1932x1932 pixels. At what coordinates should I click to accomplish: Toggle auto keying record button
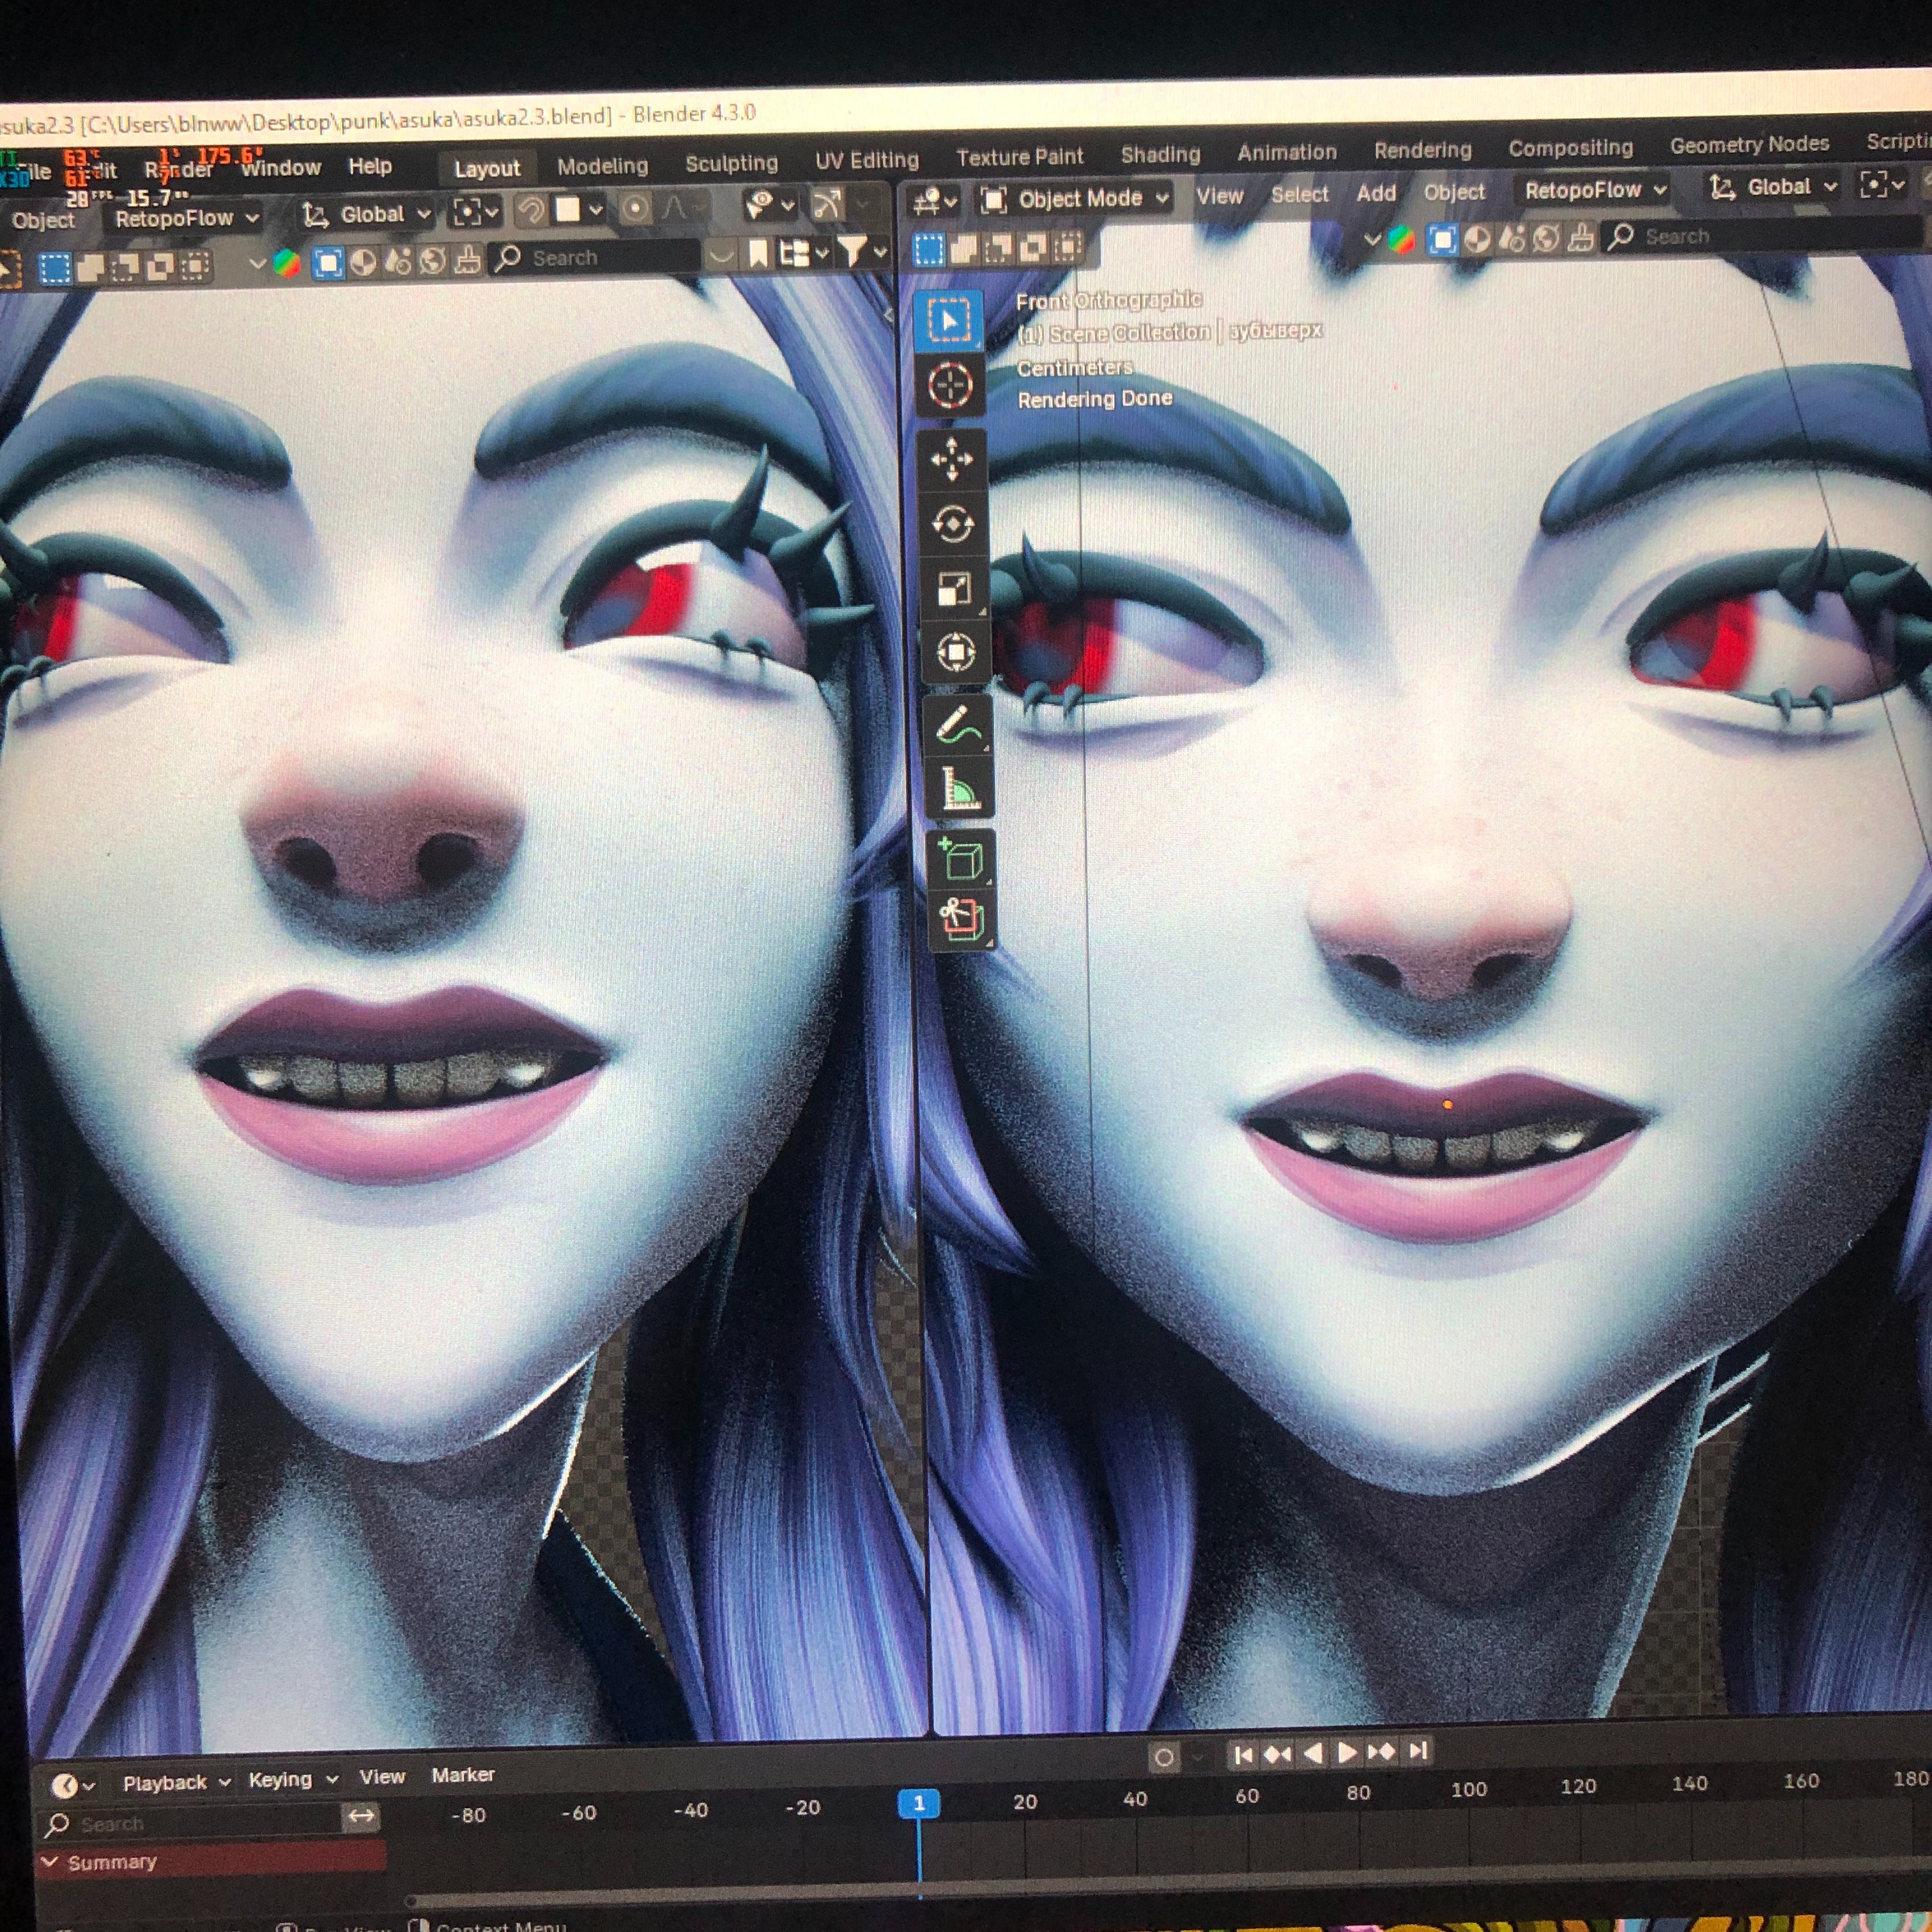[1164, 1757]
